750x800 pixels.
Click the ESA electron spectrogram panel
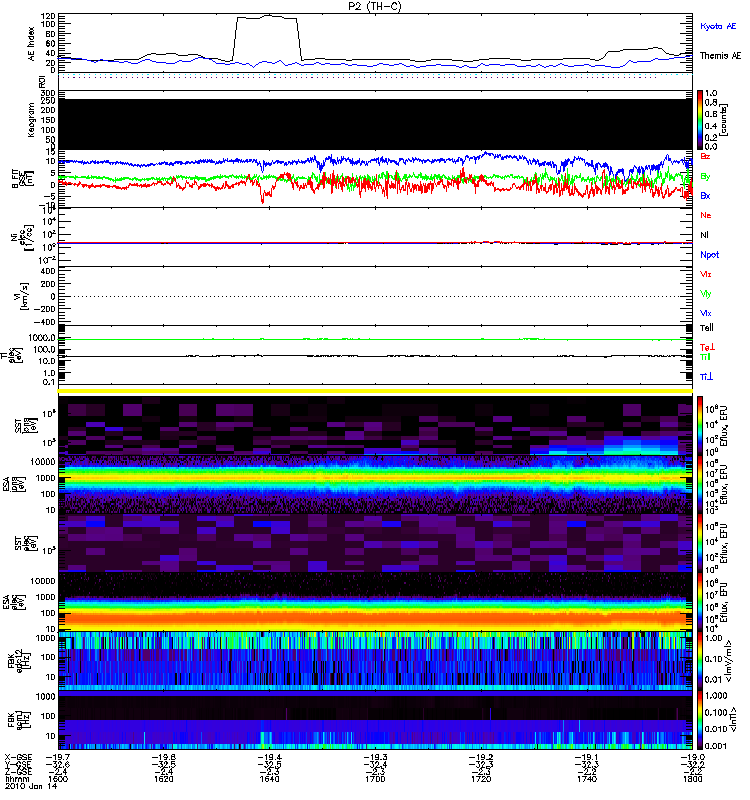click(x=375, y=602)
